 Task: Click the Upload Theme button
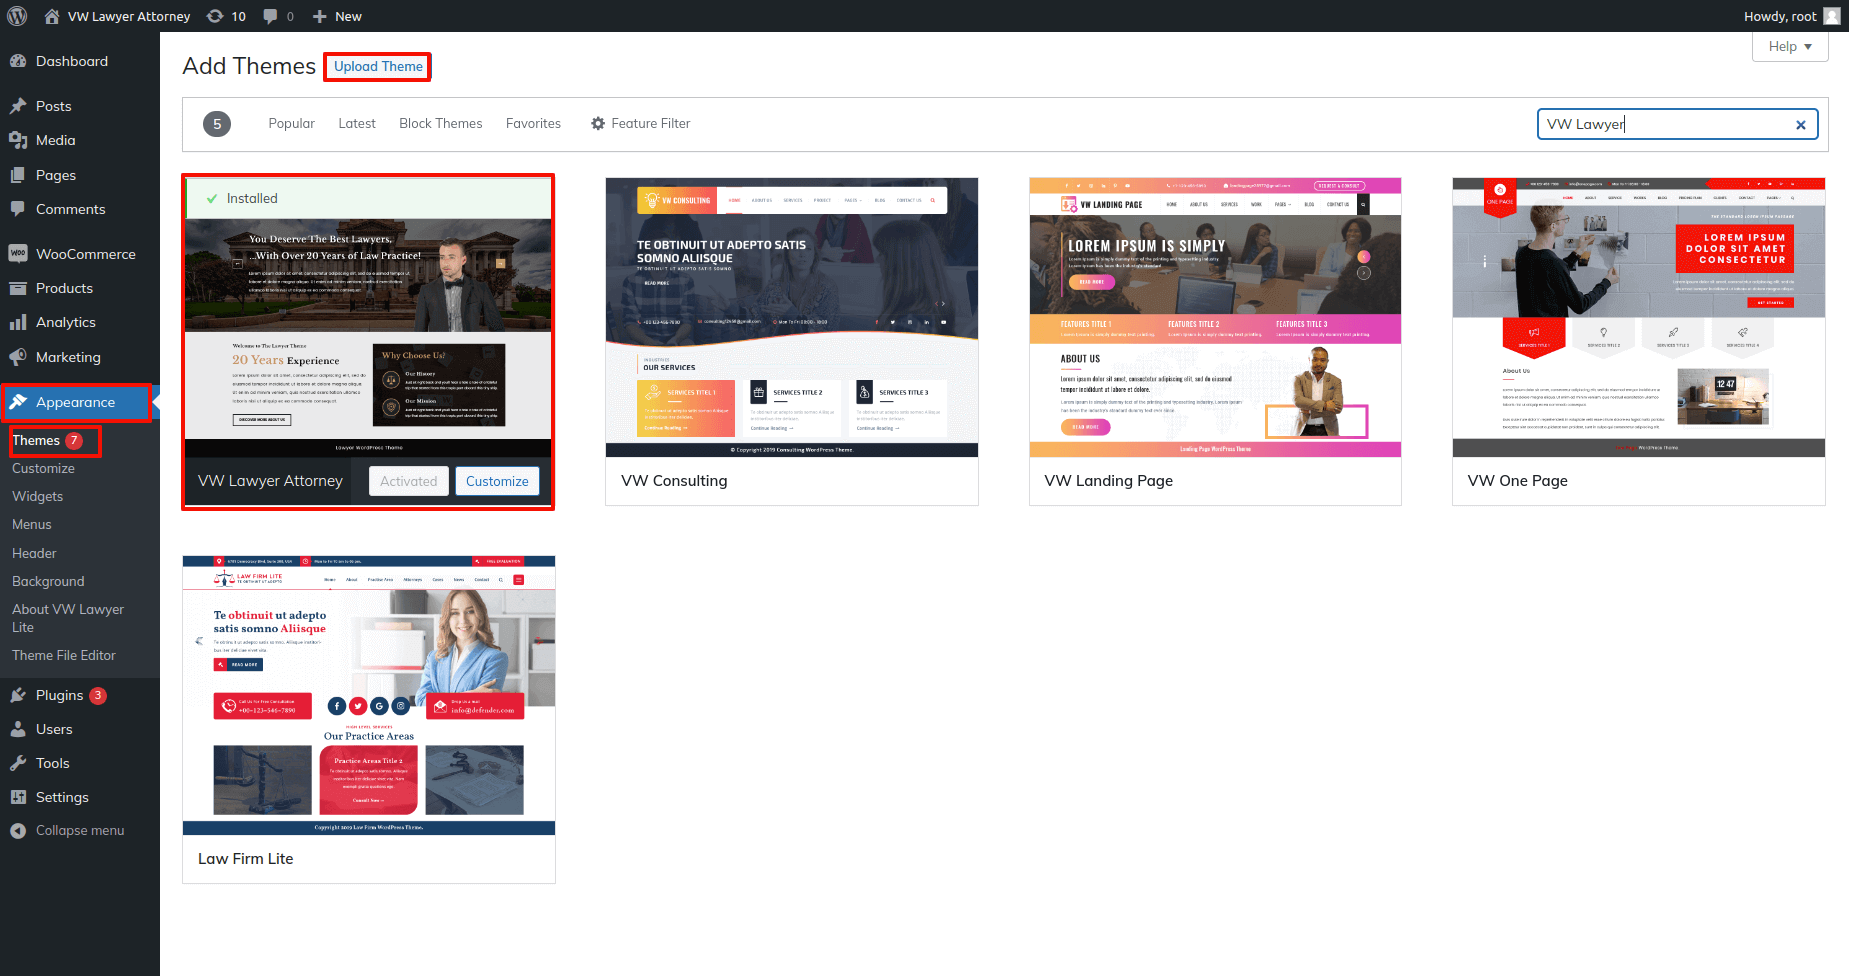tap(378, 67)
